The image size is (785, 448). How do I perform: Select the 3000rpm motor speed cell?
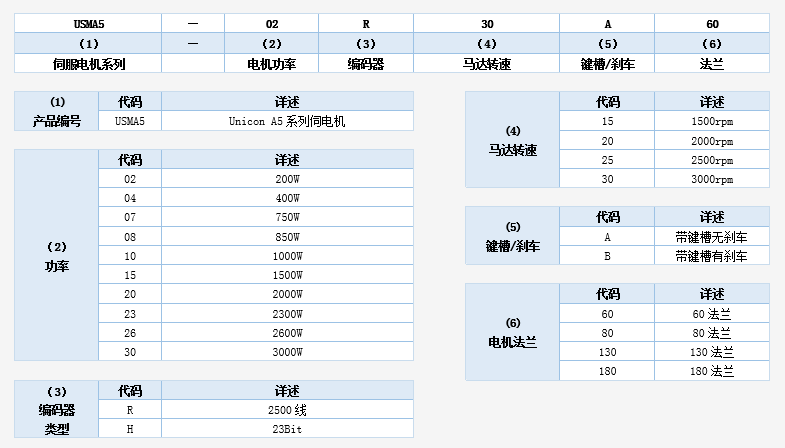[712, 179]
